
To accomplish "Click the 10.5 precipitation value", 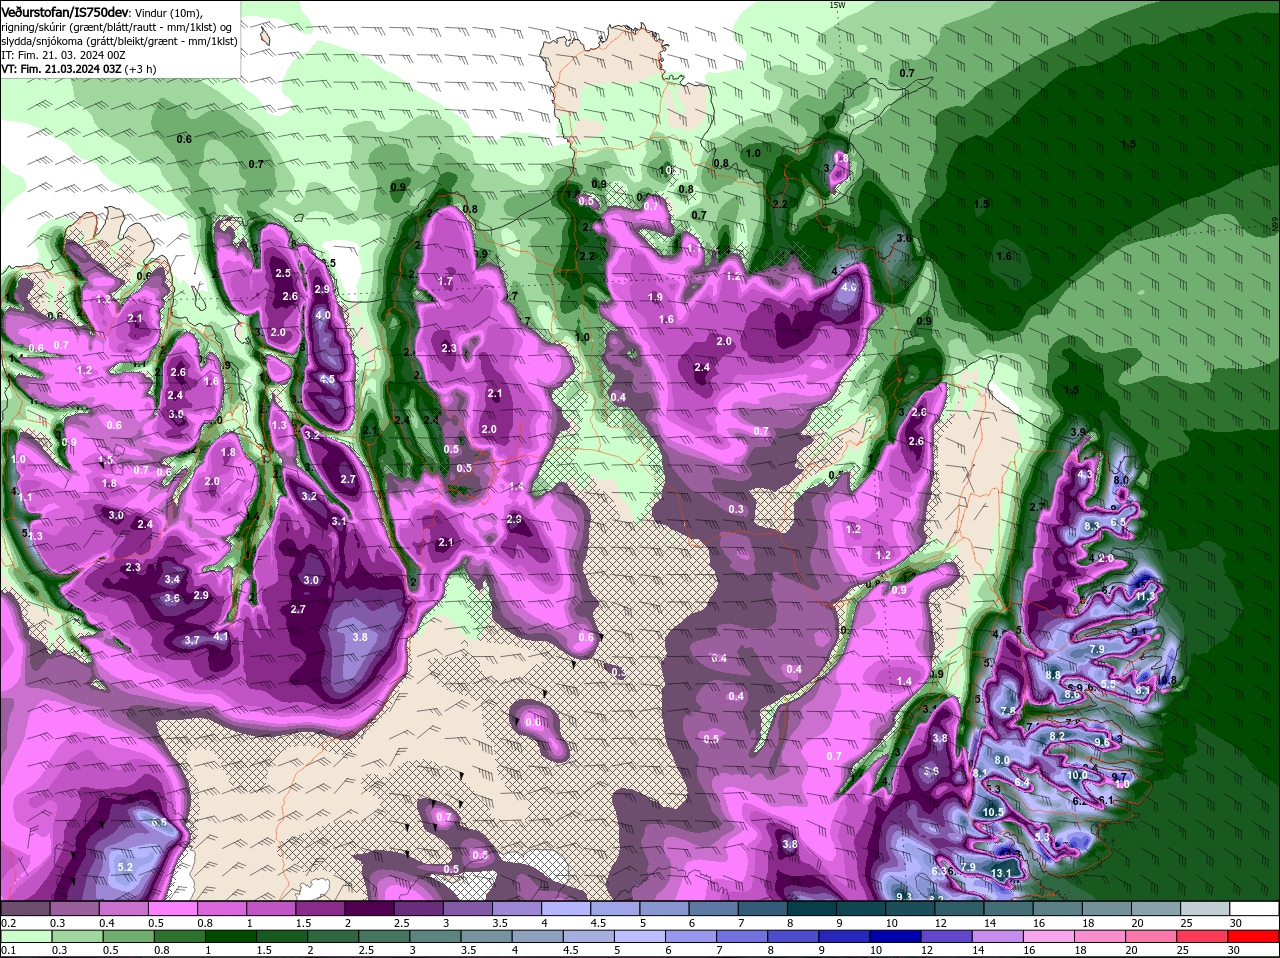I will pyautogui.click(x=992, y=812).
